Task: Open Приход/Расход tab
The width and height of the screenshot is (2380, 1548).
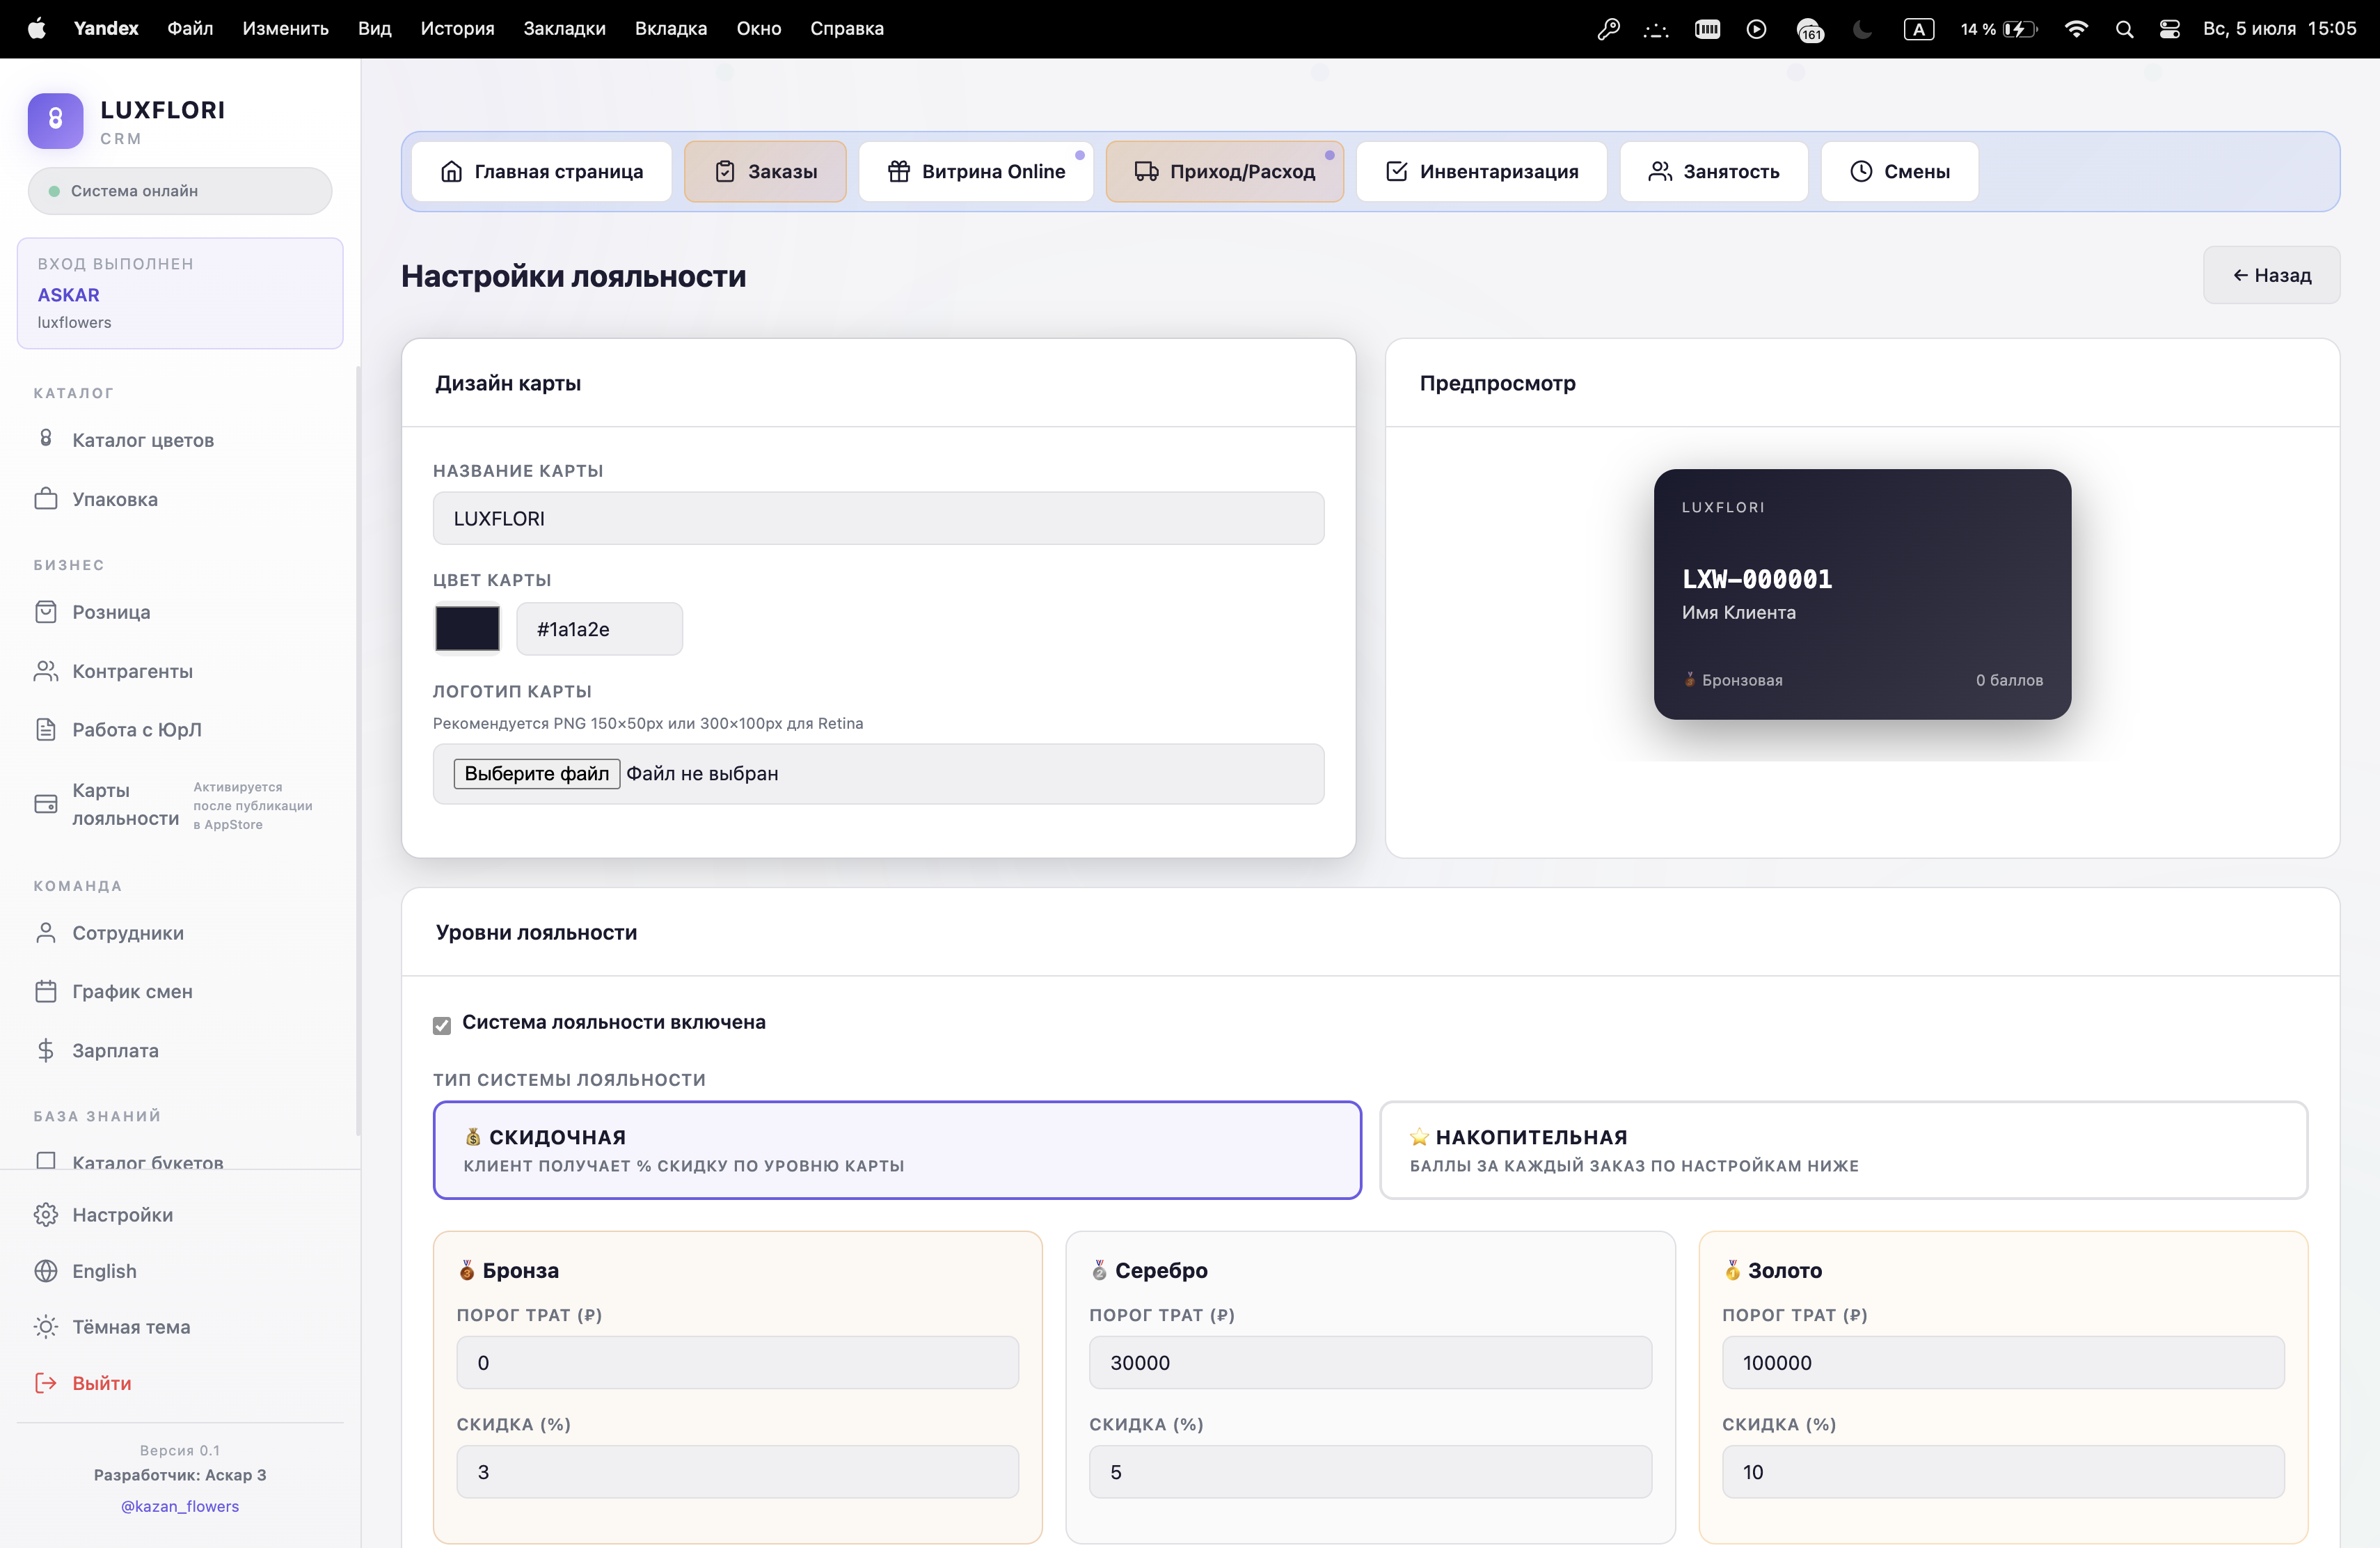Action: 1224,171
